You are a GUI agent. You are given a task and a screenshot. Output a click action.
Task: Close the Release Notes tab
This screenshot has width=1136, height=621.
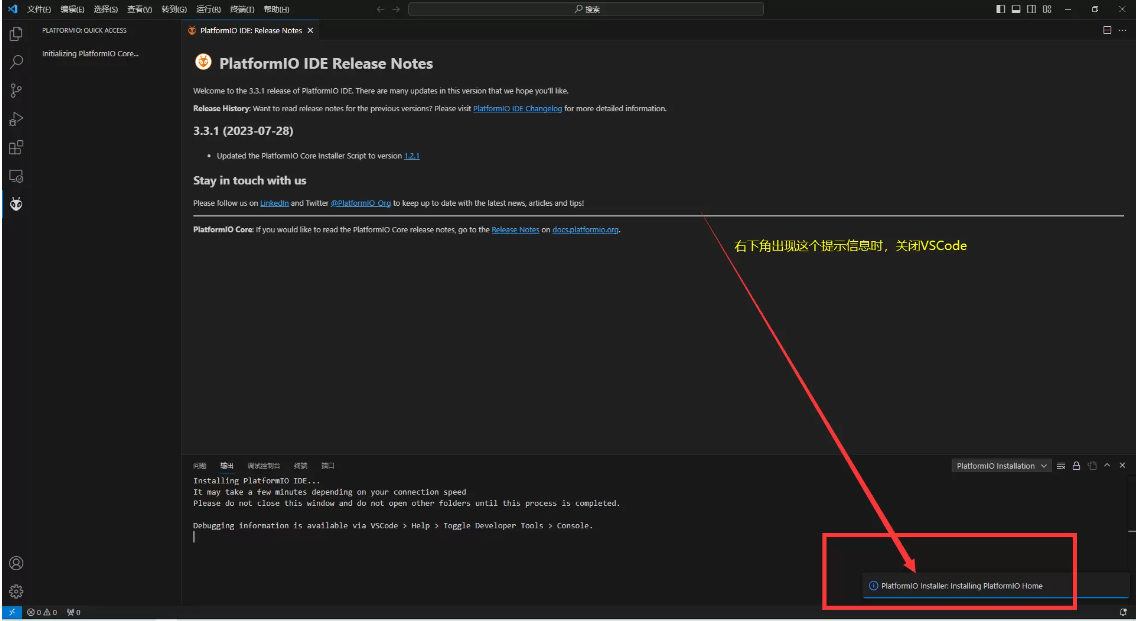tap(310, 30)
